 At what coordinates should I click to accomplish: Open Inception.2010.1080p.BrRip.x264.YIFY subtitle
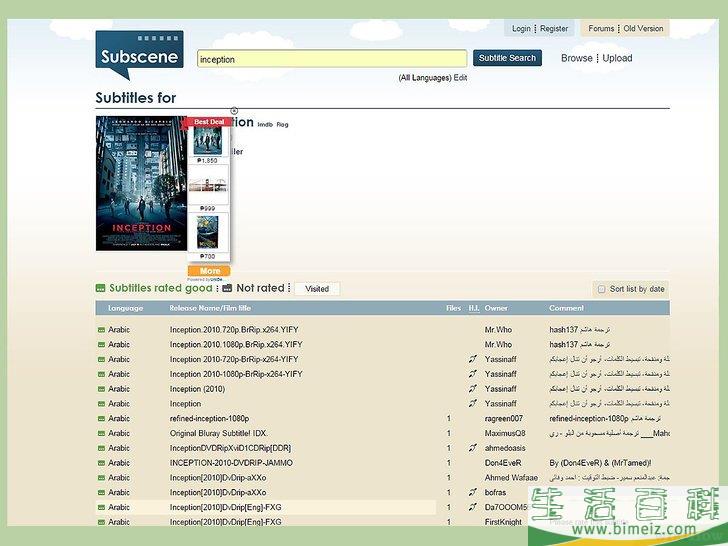click(x=236, y=344)
